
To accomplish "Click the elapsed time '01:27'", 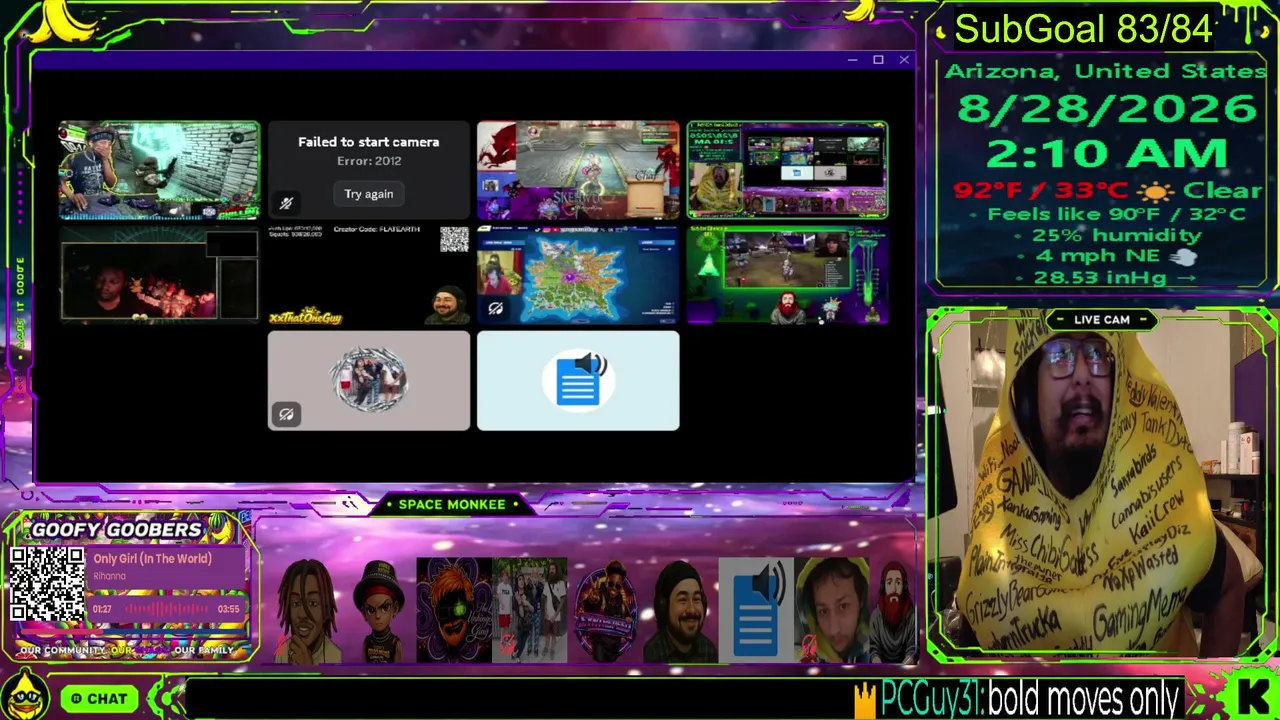I will pos(103,609).
